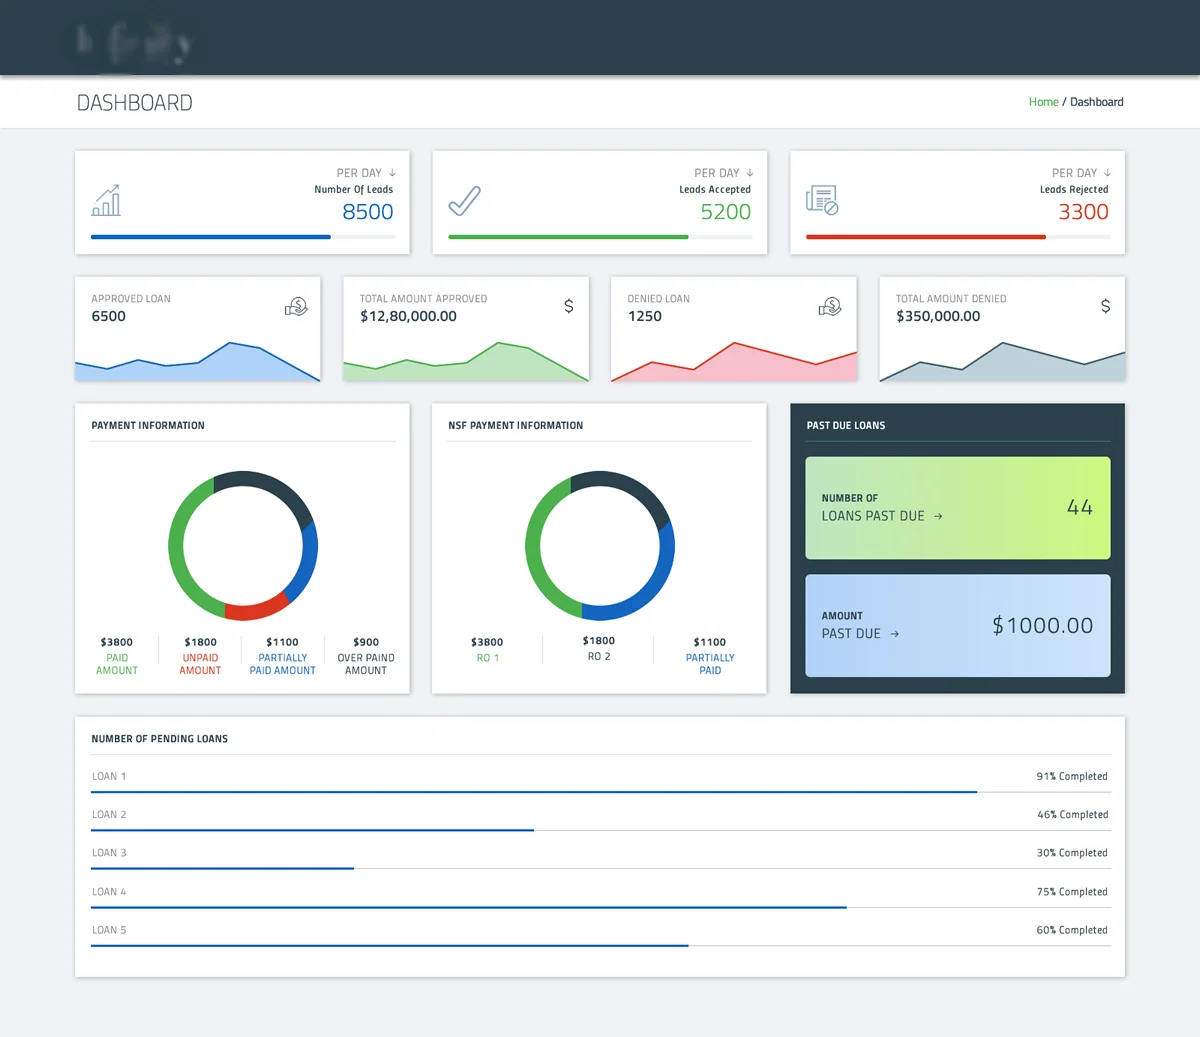Click the arrow next to Loans Past Due

click(938, 517)
